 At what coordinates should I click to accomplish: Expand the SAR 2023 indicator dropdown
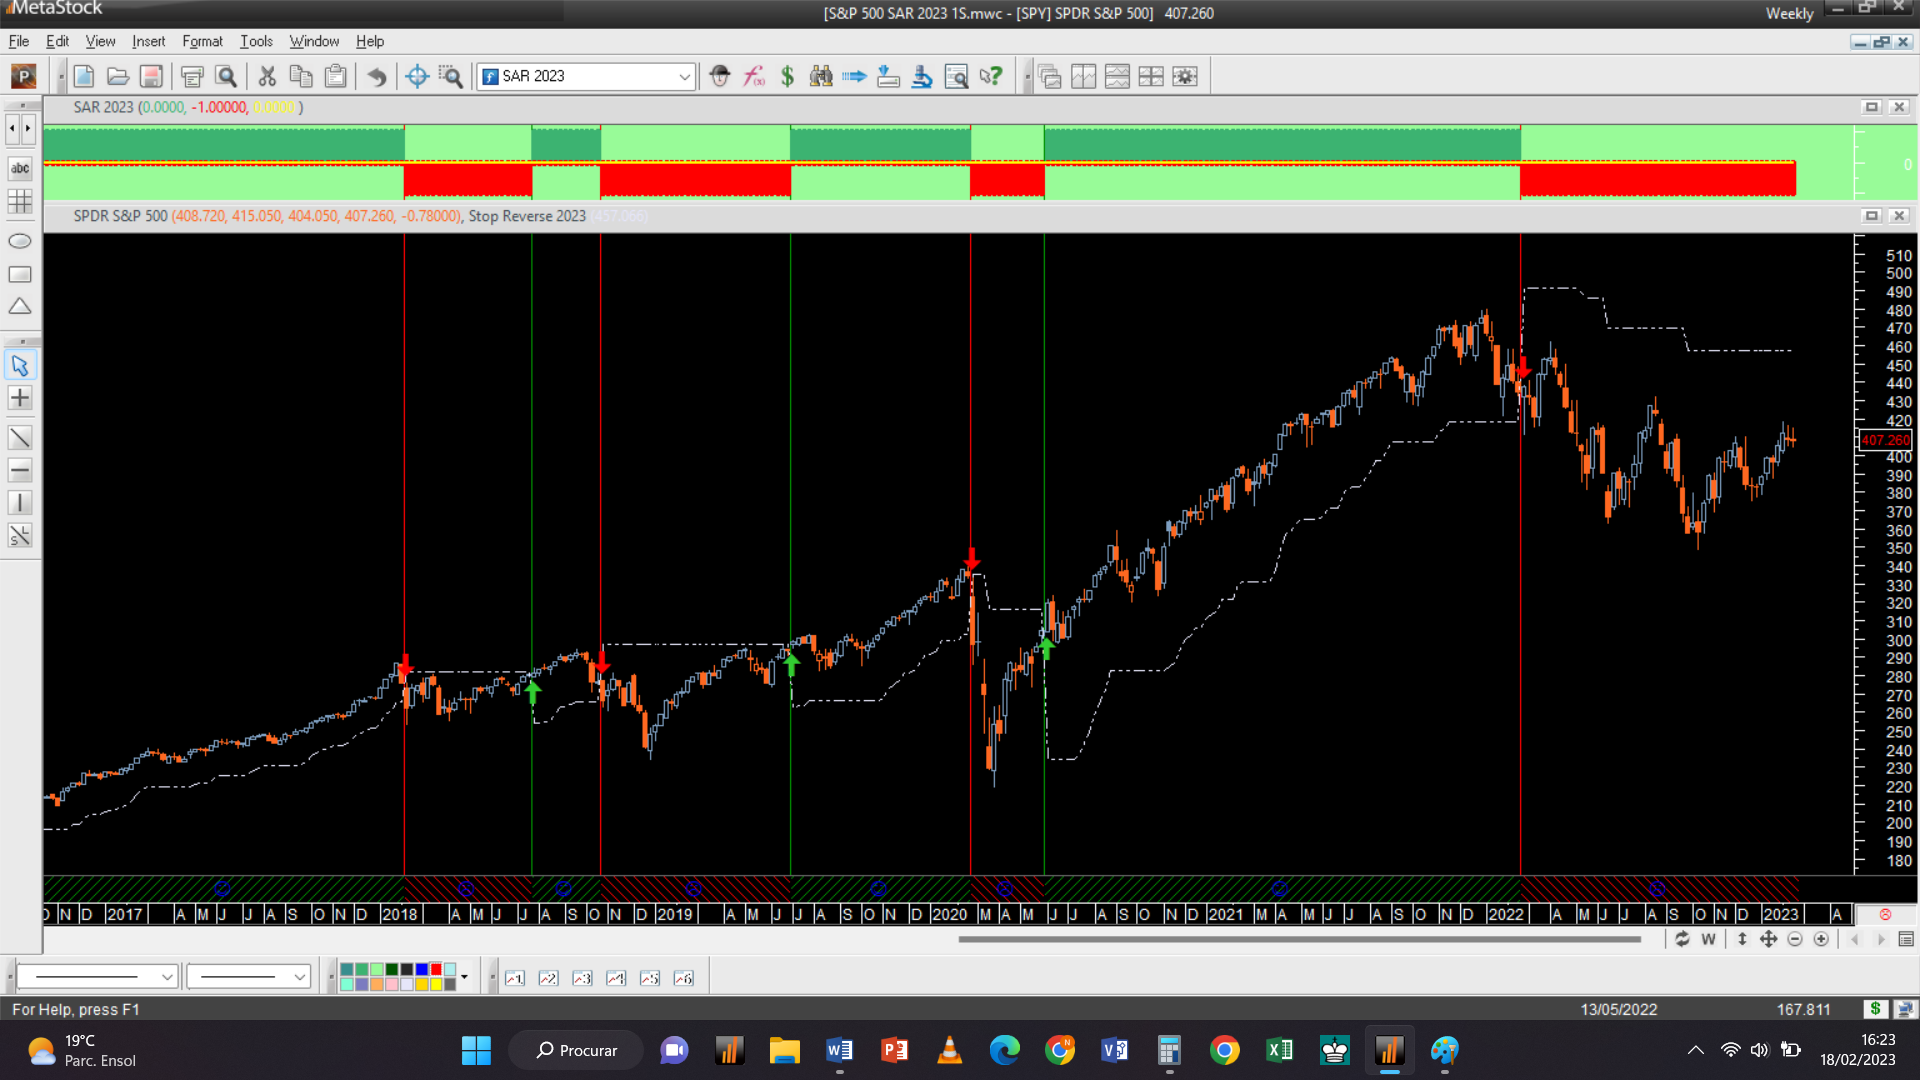coord(684,76)
